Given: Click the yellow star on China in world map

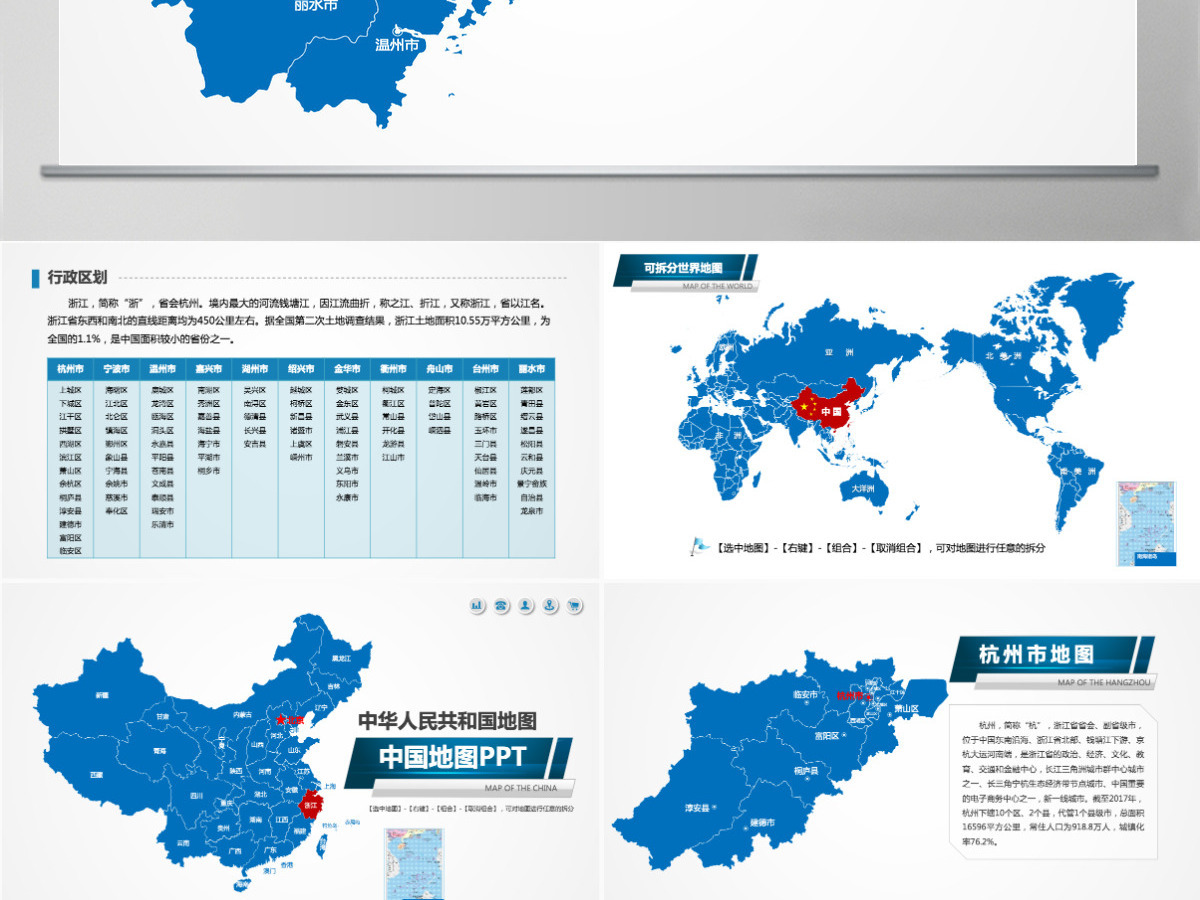Looking at the screenshot, I should pyautogui.click(x=802, y=405).
